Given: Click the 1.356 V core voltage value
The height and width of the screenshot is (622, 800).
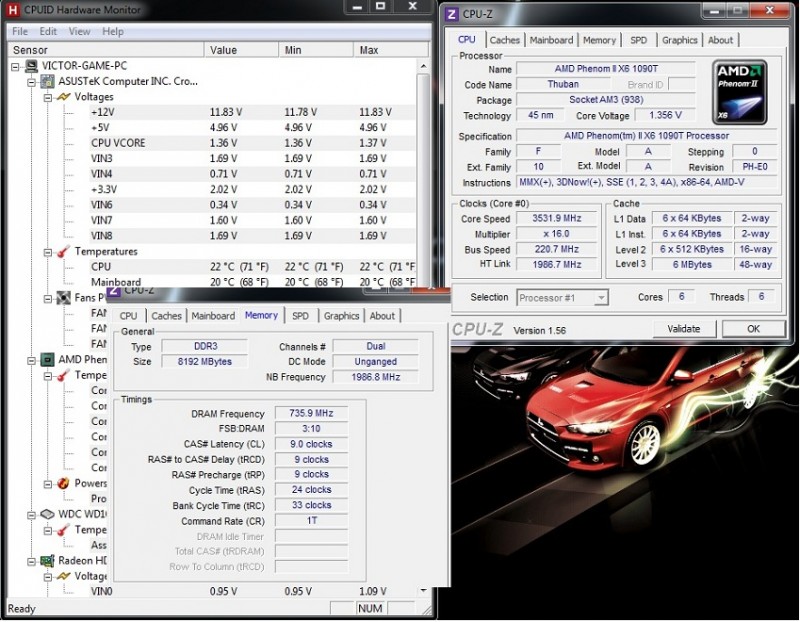Looking at the screenshot, I should (x=665, y=115).
